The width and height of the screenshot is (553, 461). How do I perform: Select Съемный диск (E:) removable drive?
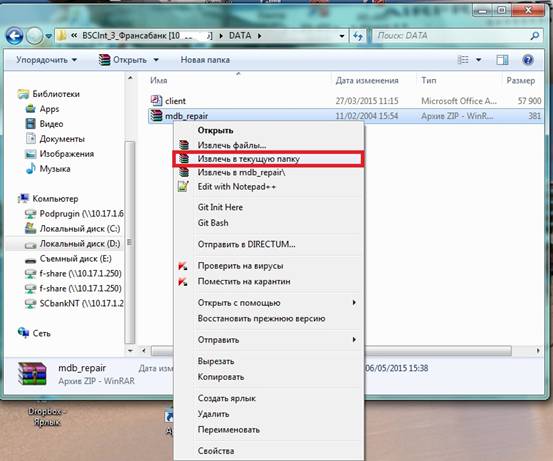tap(68, 259)
